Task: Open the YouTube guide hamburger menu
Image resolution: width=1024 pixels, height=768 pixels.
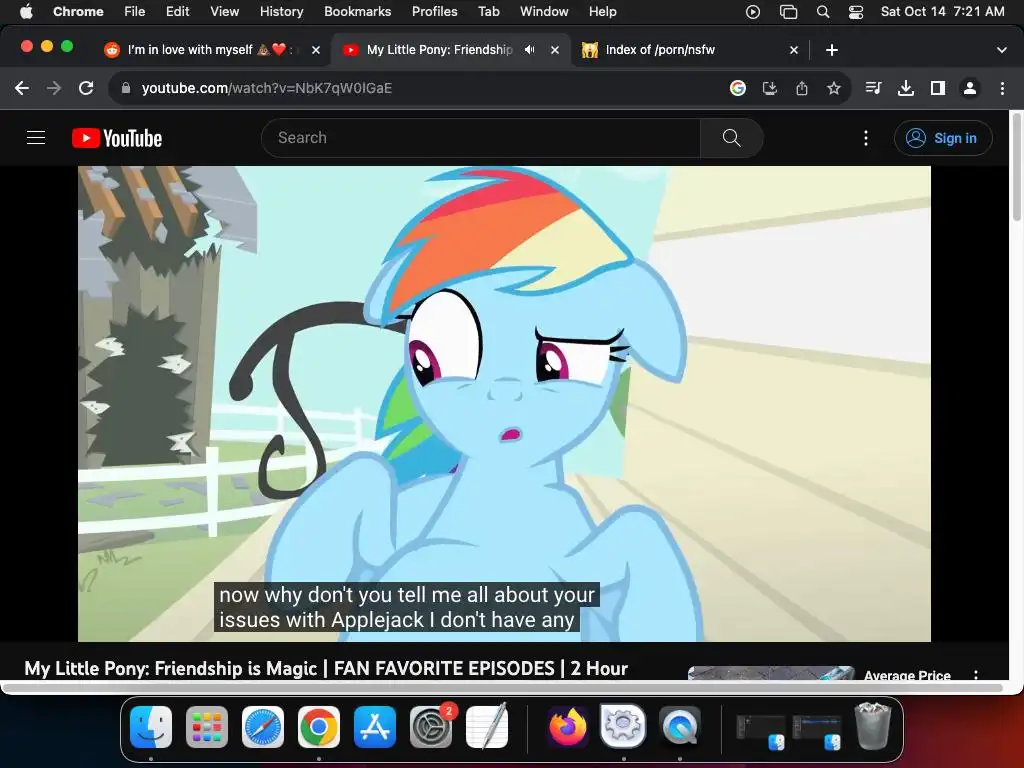Action: pos(36,138)
